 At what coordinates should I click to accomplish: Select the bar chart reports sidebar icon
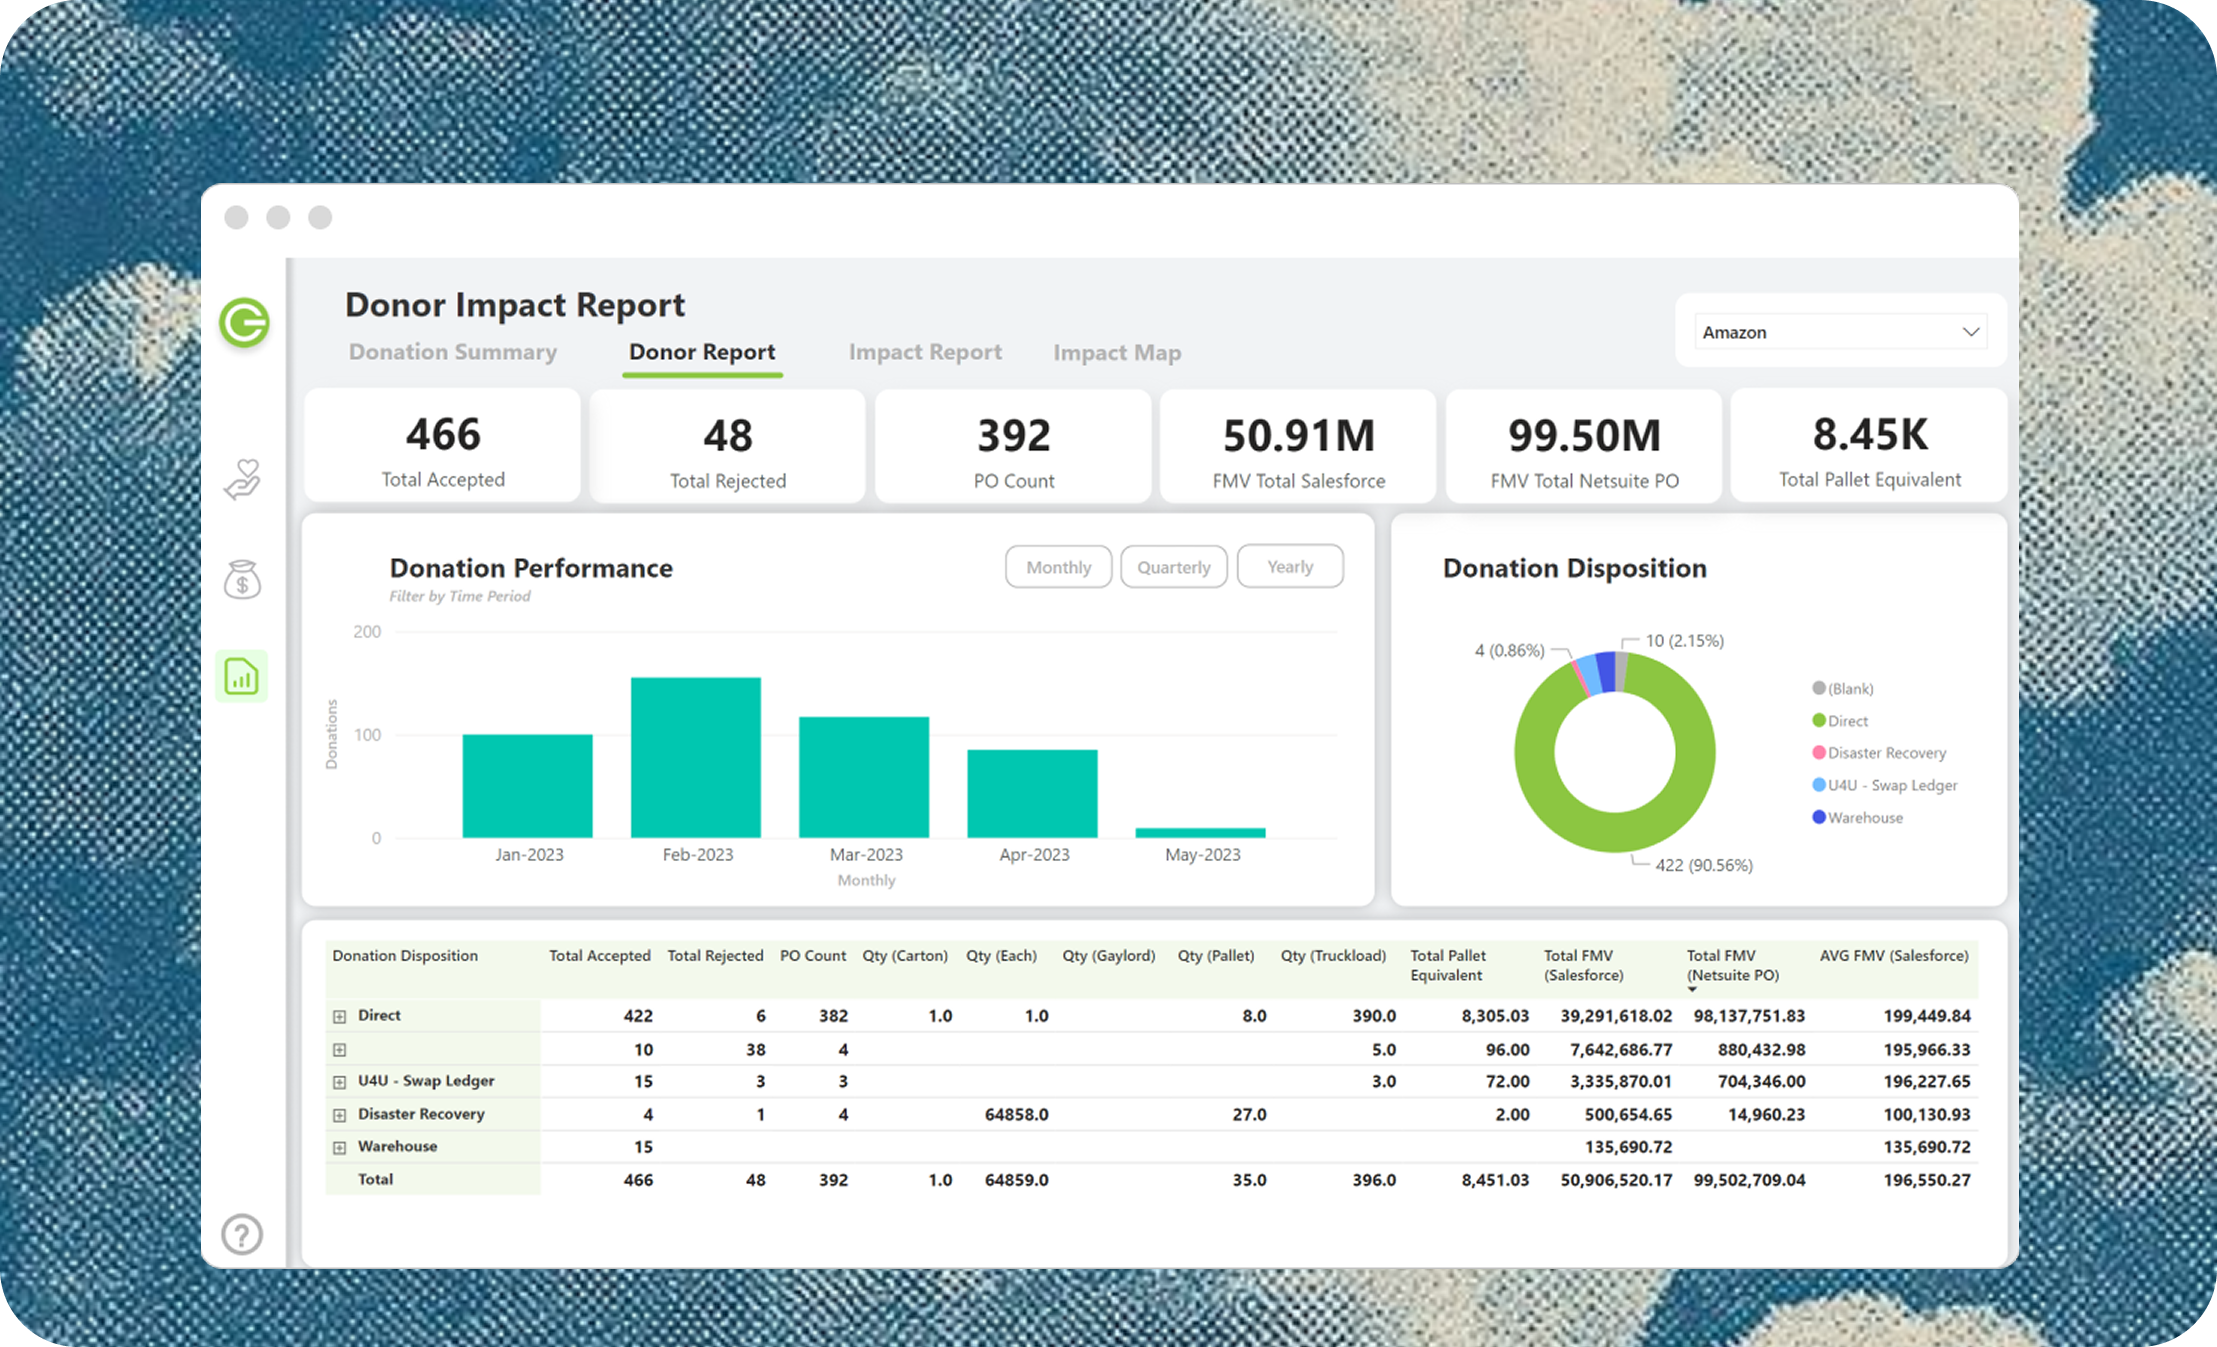click(x=242, y=677)
